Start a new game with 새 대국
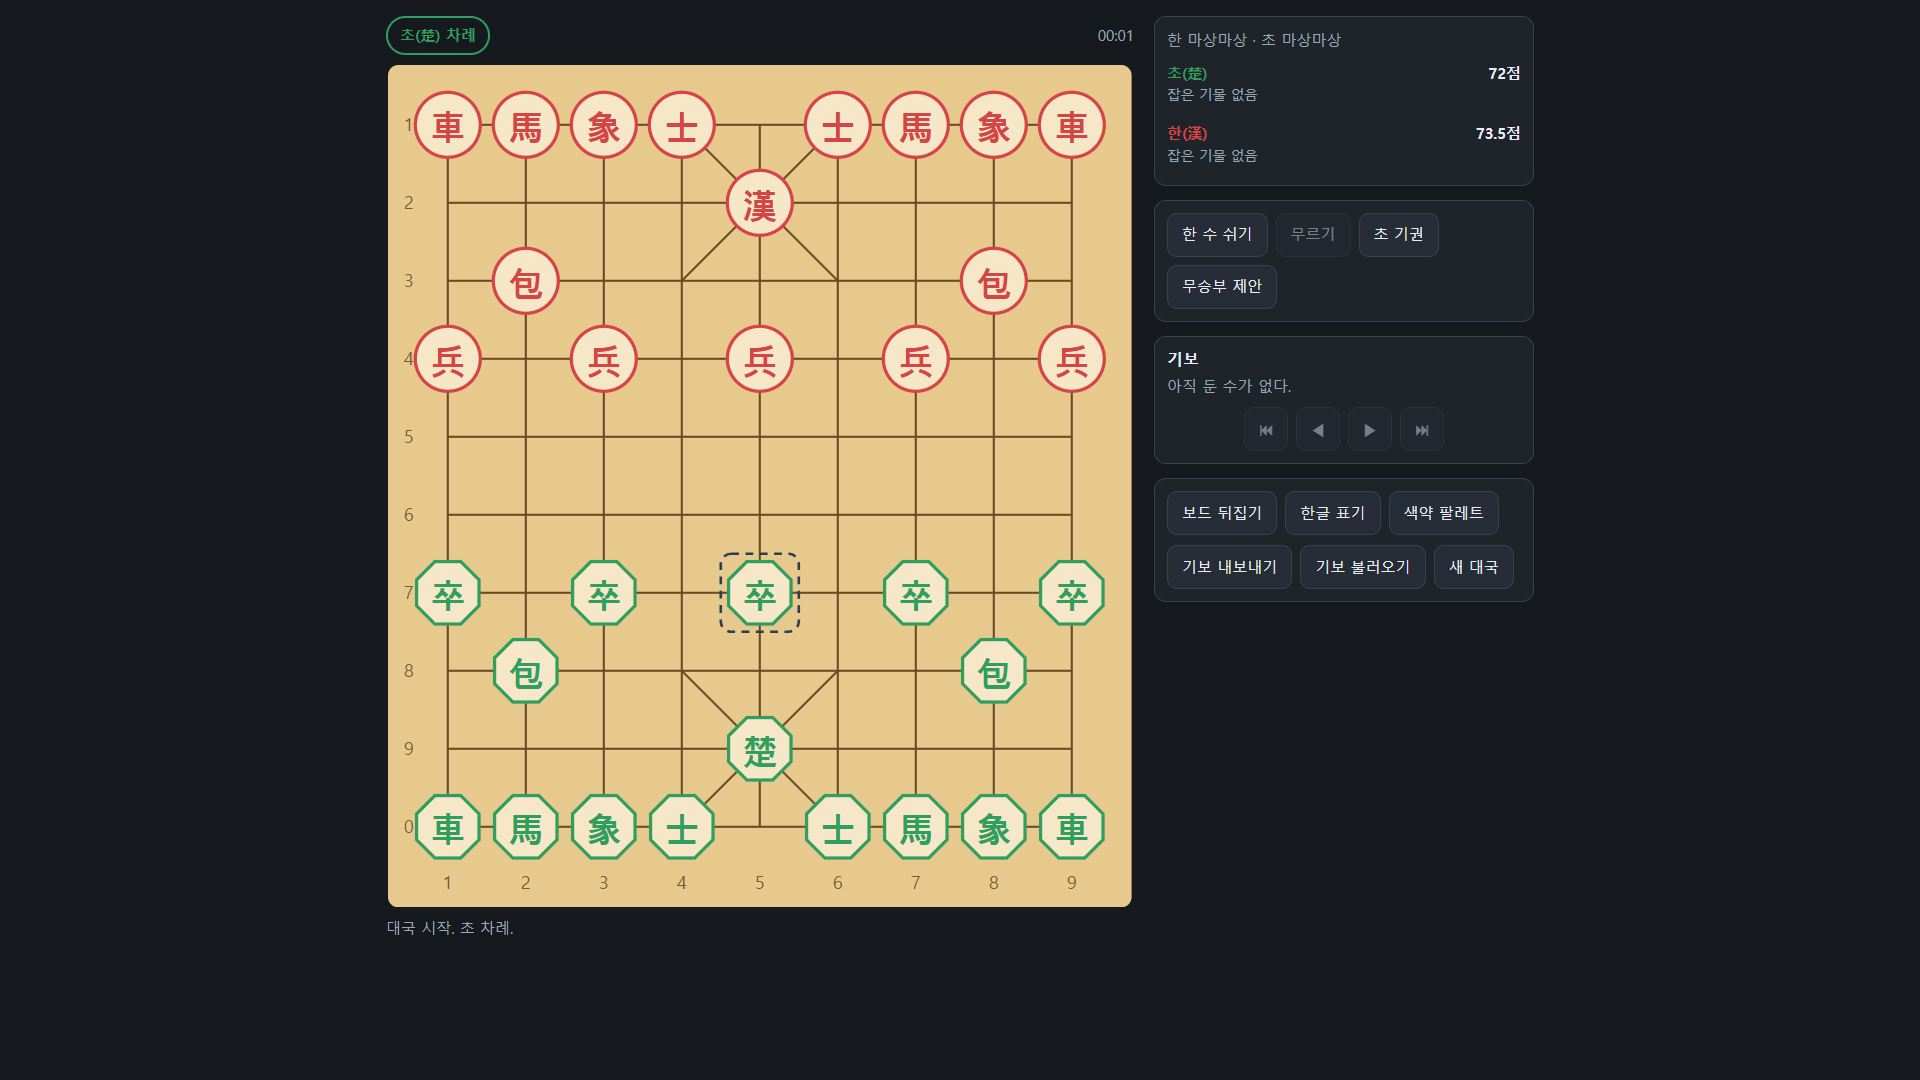The image size is (1920, 1080). (x=1473, y=567)
